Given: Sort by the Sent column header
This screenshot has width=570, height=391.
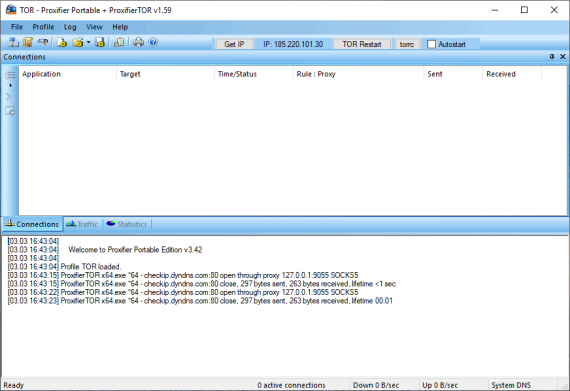Looking at the screenshot, I should (453, 74).
